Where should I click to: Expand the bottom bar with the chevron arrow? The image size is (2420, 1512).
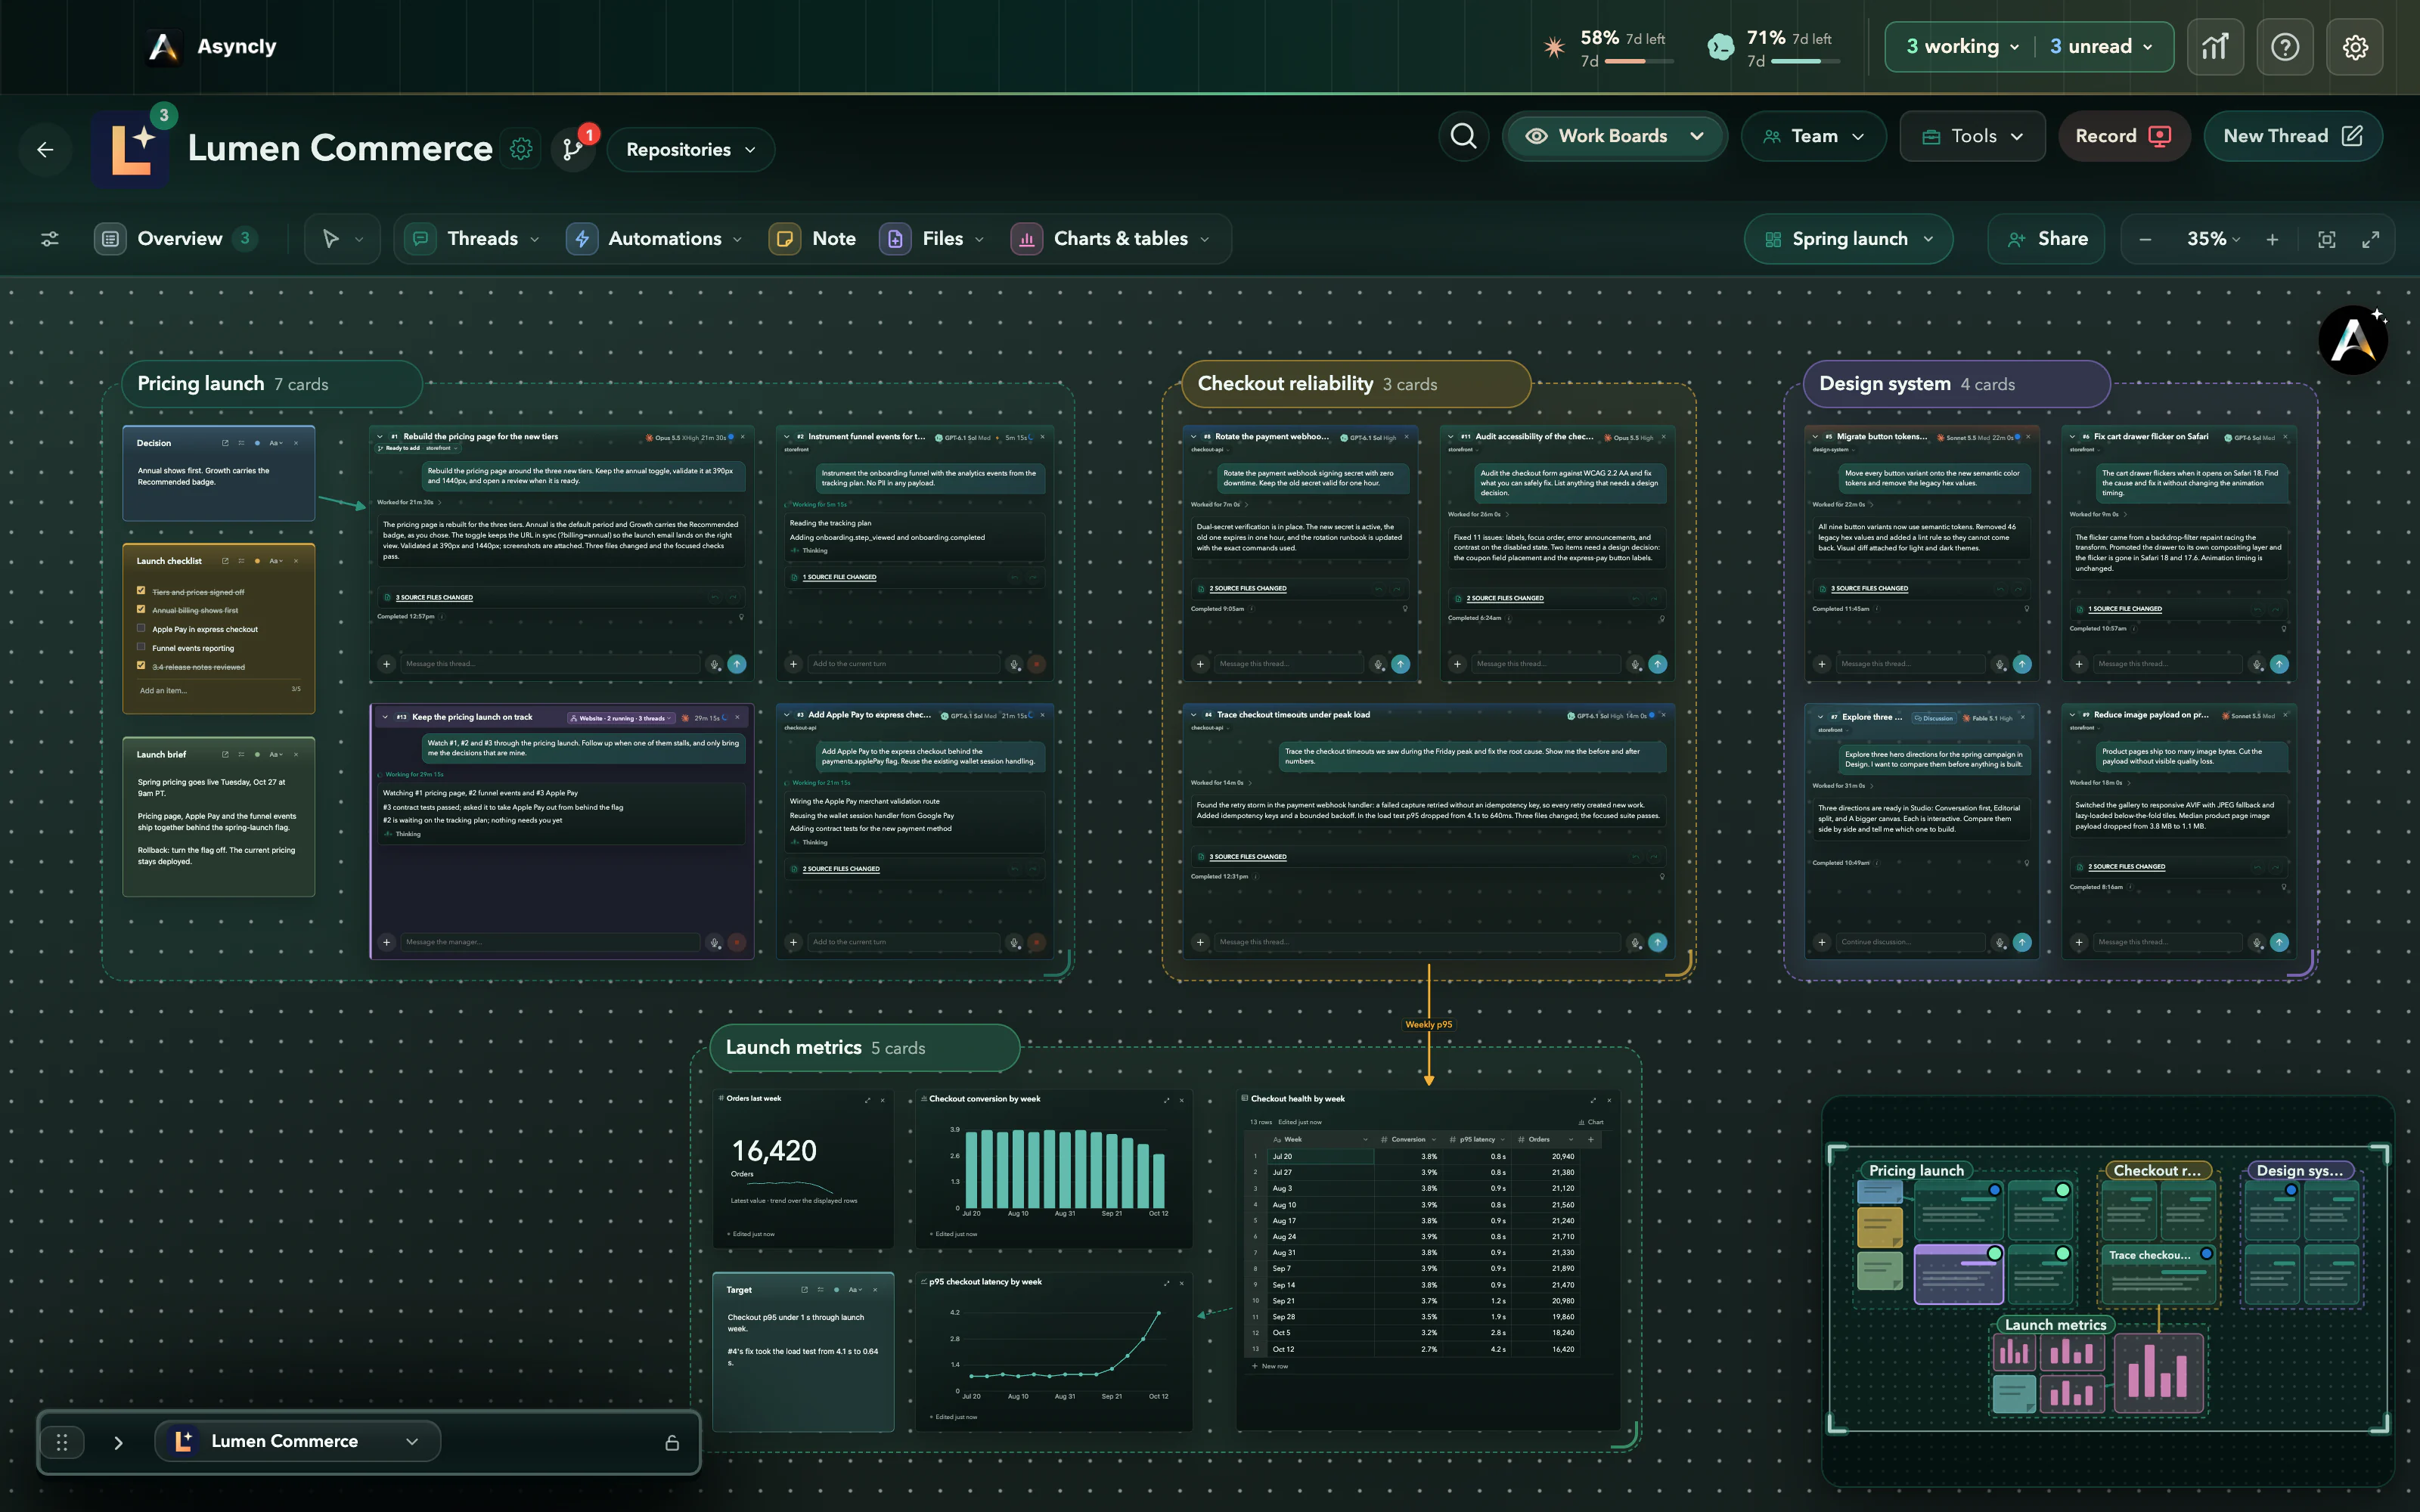(x=118, y=1442)
